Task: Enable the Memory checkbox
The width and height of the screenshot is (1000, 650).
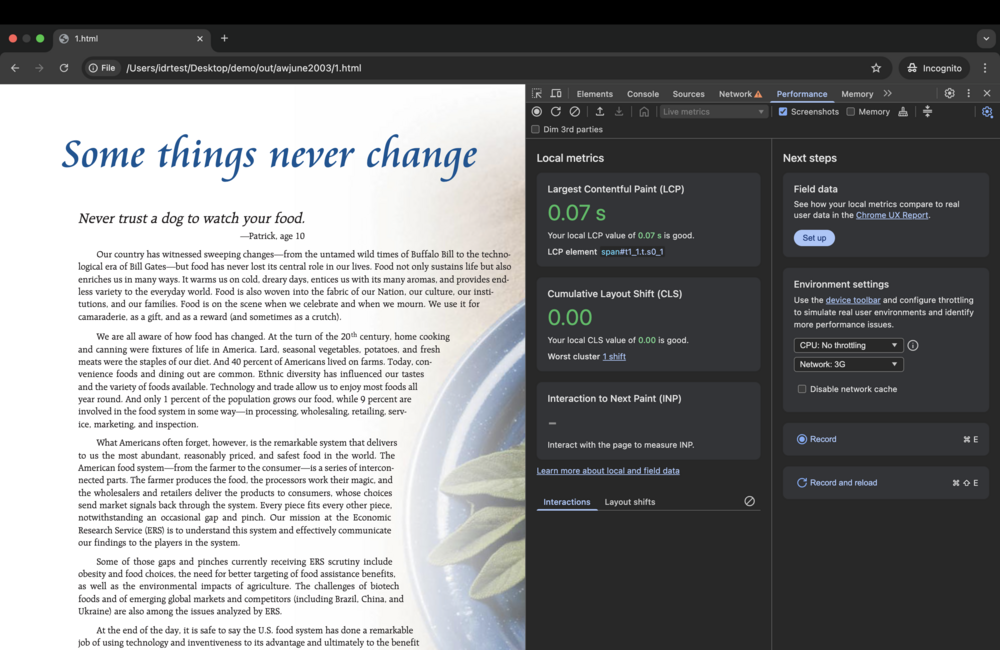Action: coord(851,112)
